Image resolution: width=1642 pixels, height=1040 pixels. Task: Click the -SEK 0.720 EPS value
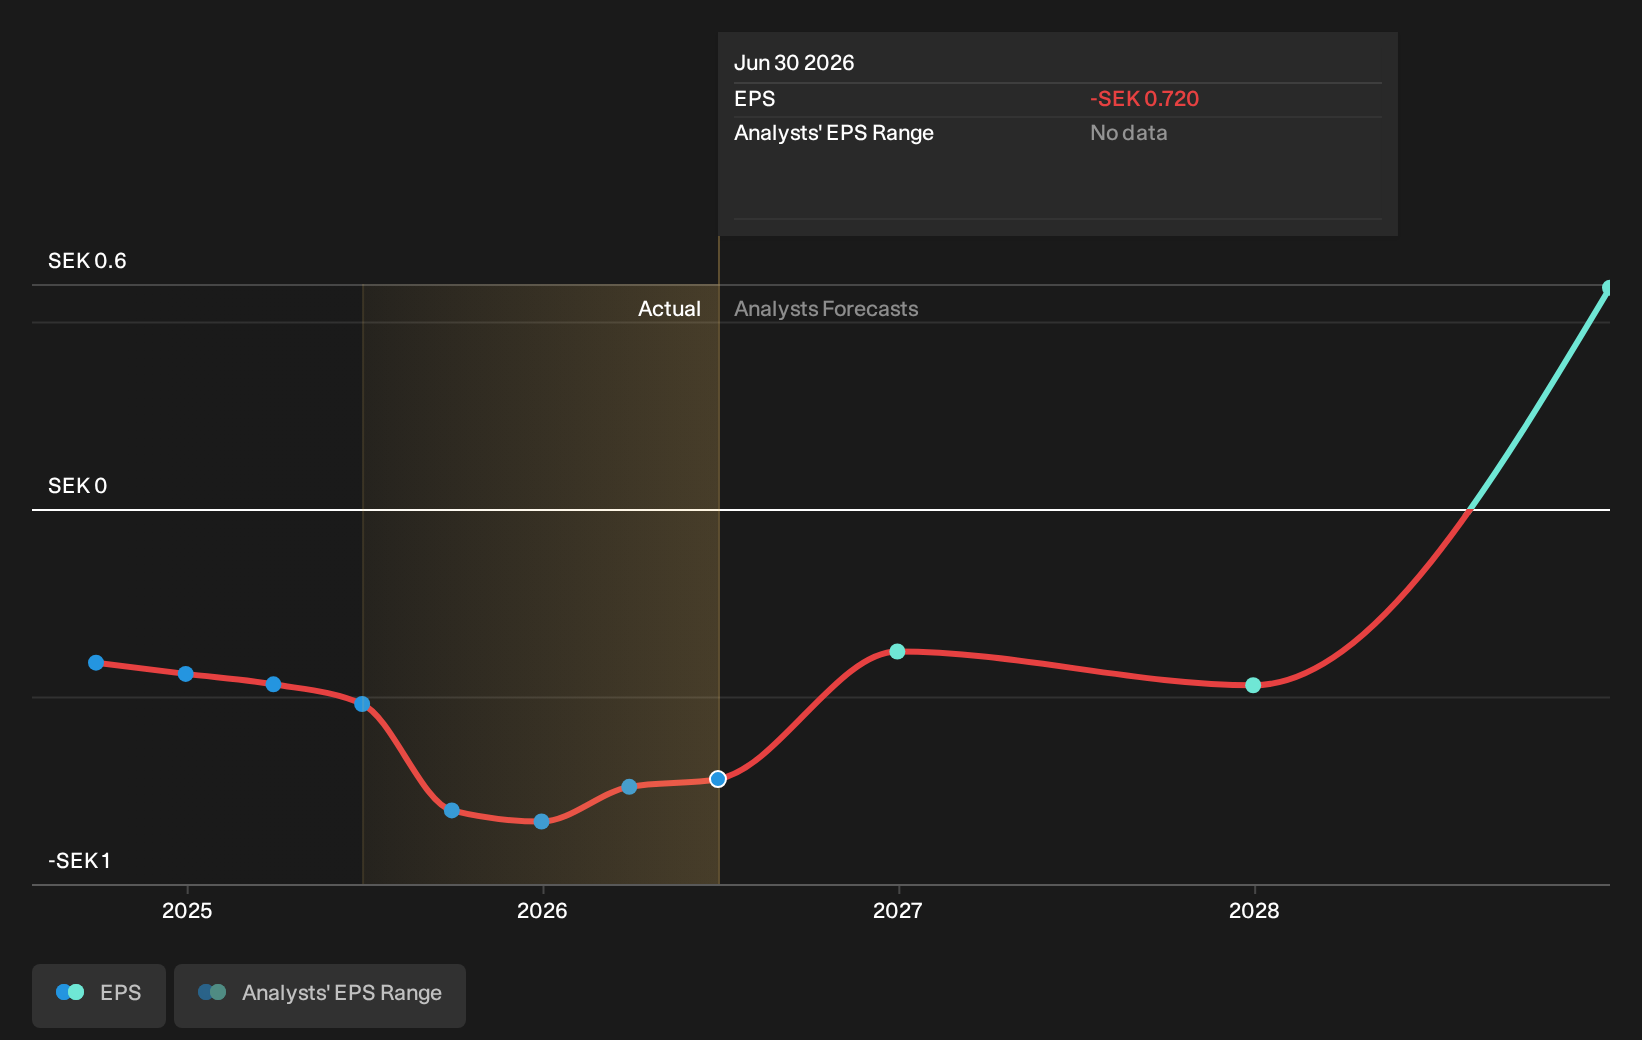(x=1144, y=99)
